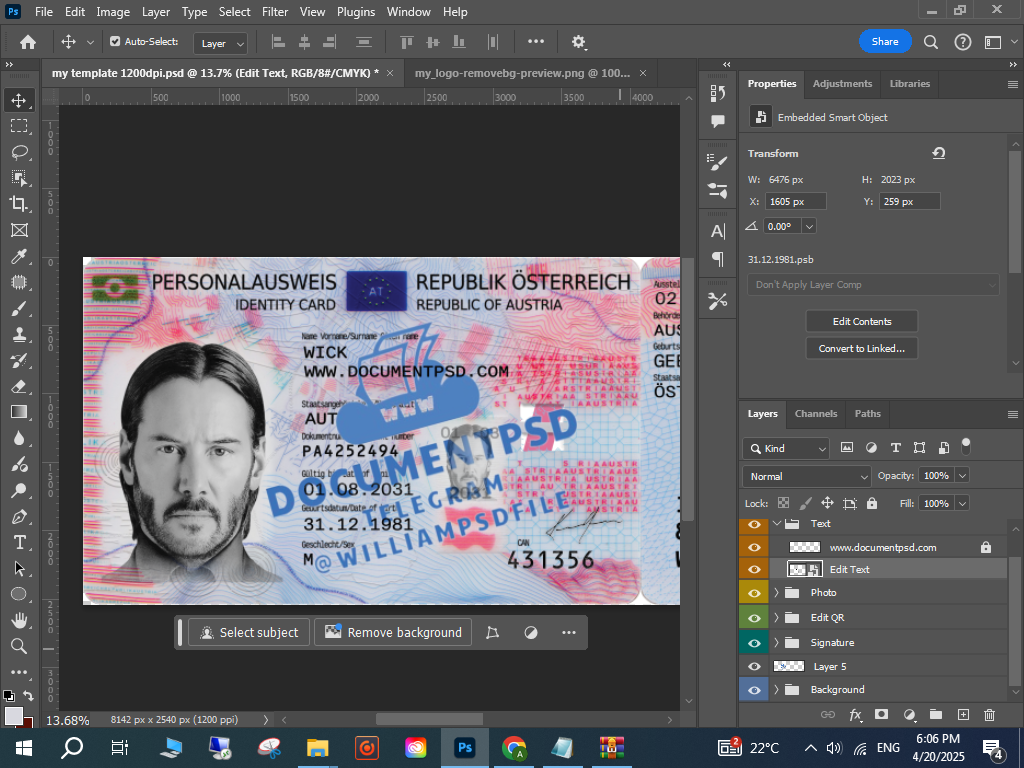1024x768 pixels.
Task: Hide the Signature group
Action: 754,643
